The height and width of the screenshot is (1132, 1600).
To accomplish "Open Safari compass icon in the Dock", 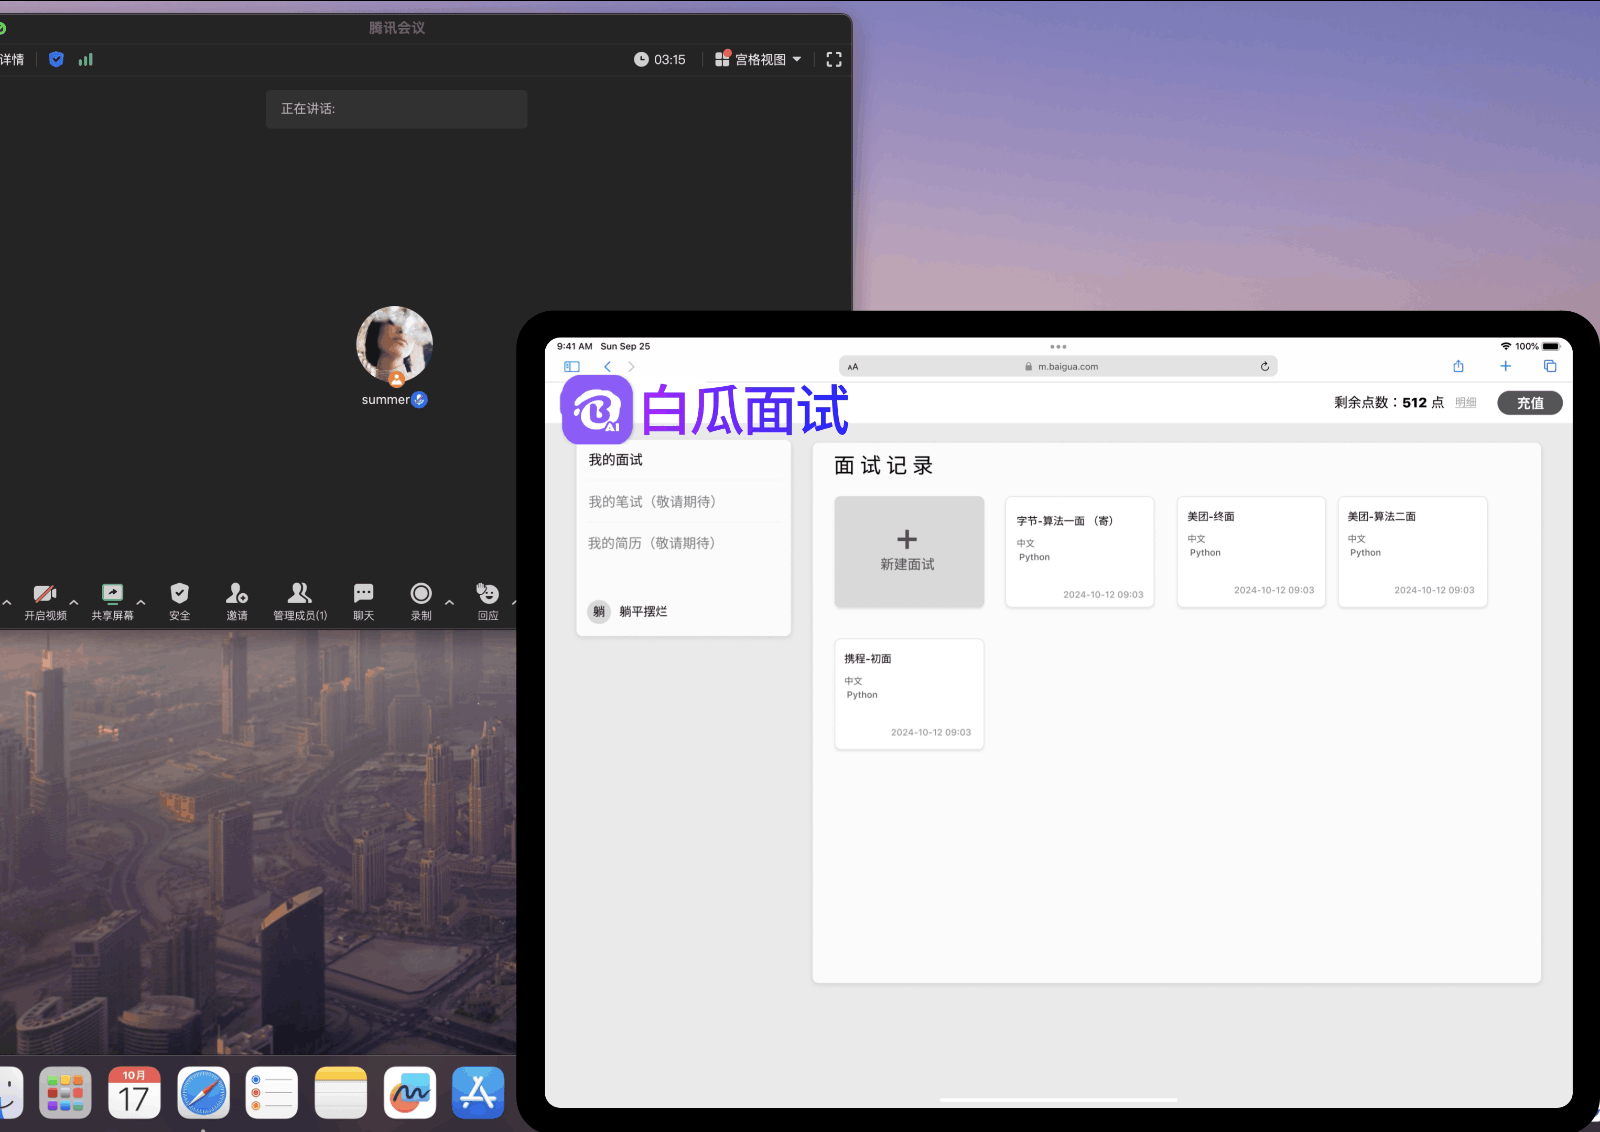I will click(203, 1092).
